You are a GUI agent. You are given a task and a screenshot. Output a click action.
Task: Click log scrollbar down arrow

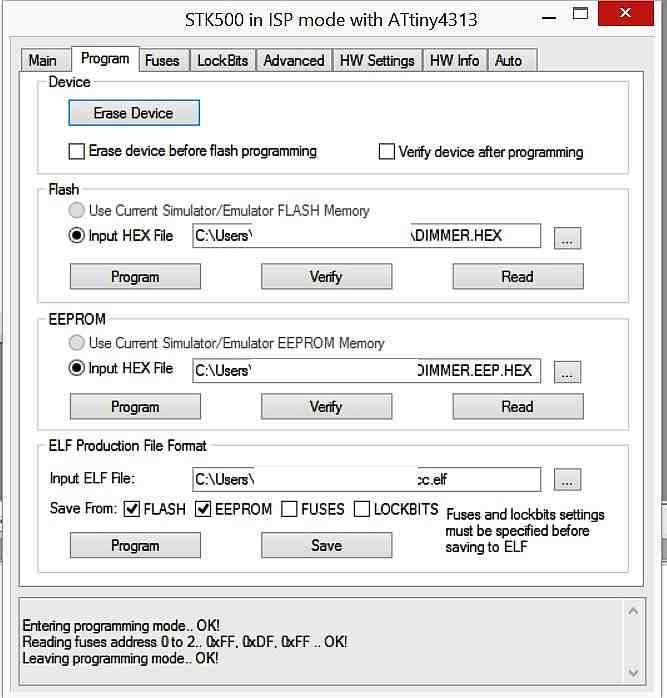633,672
